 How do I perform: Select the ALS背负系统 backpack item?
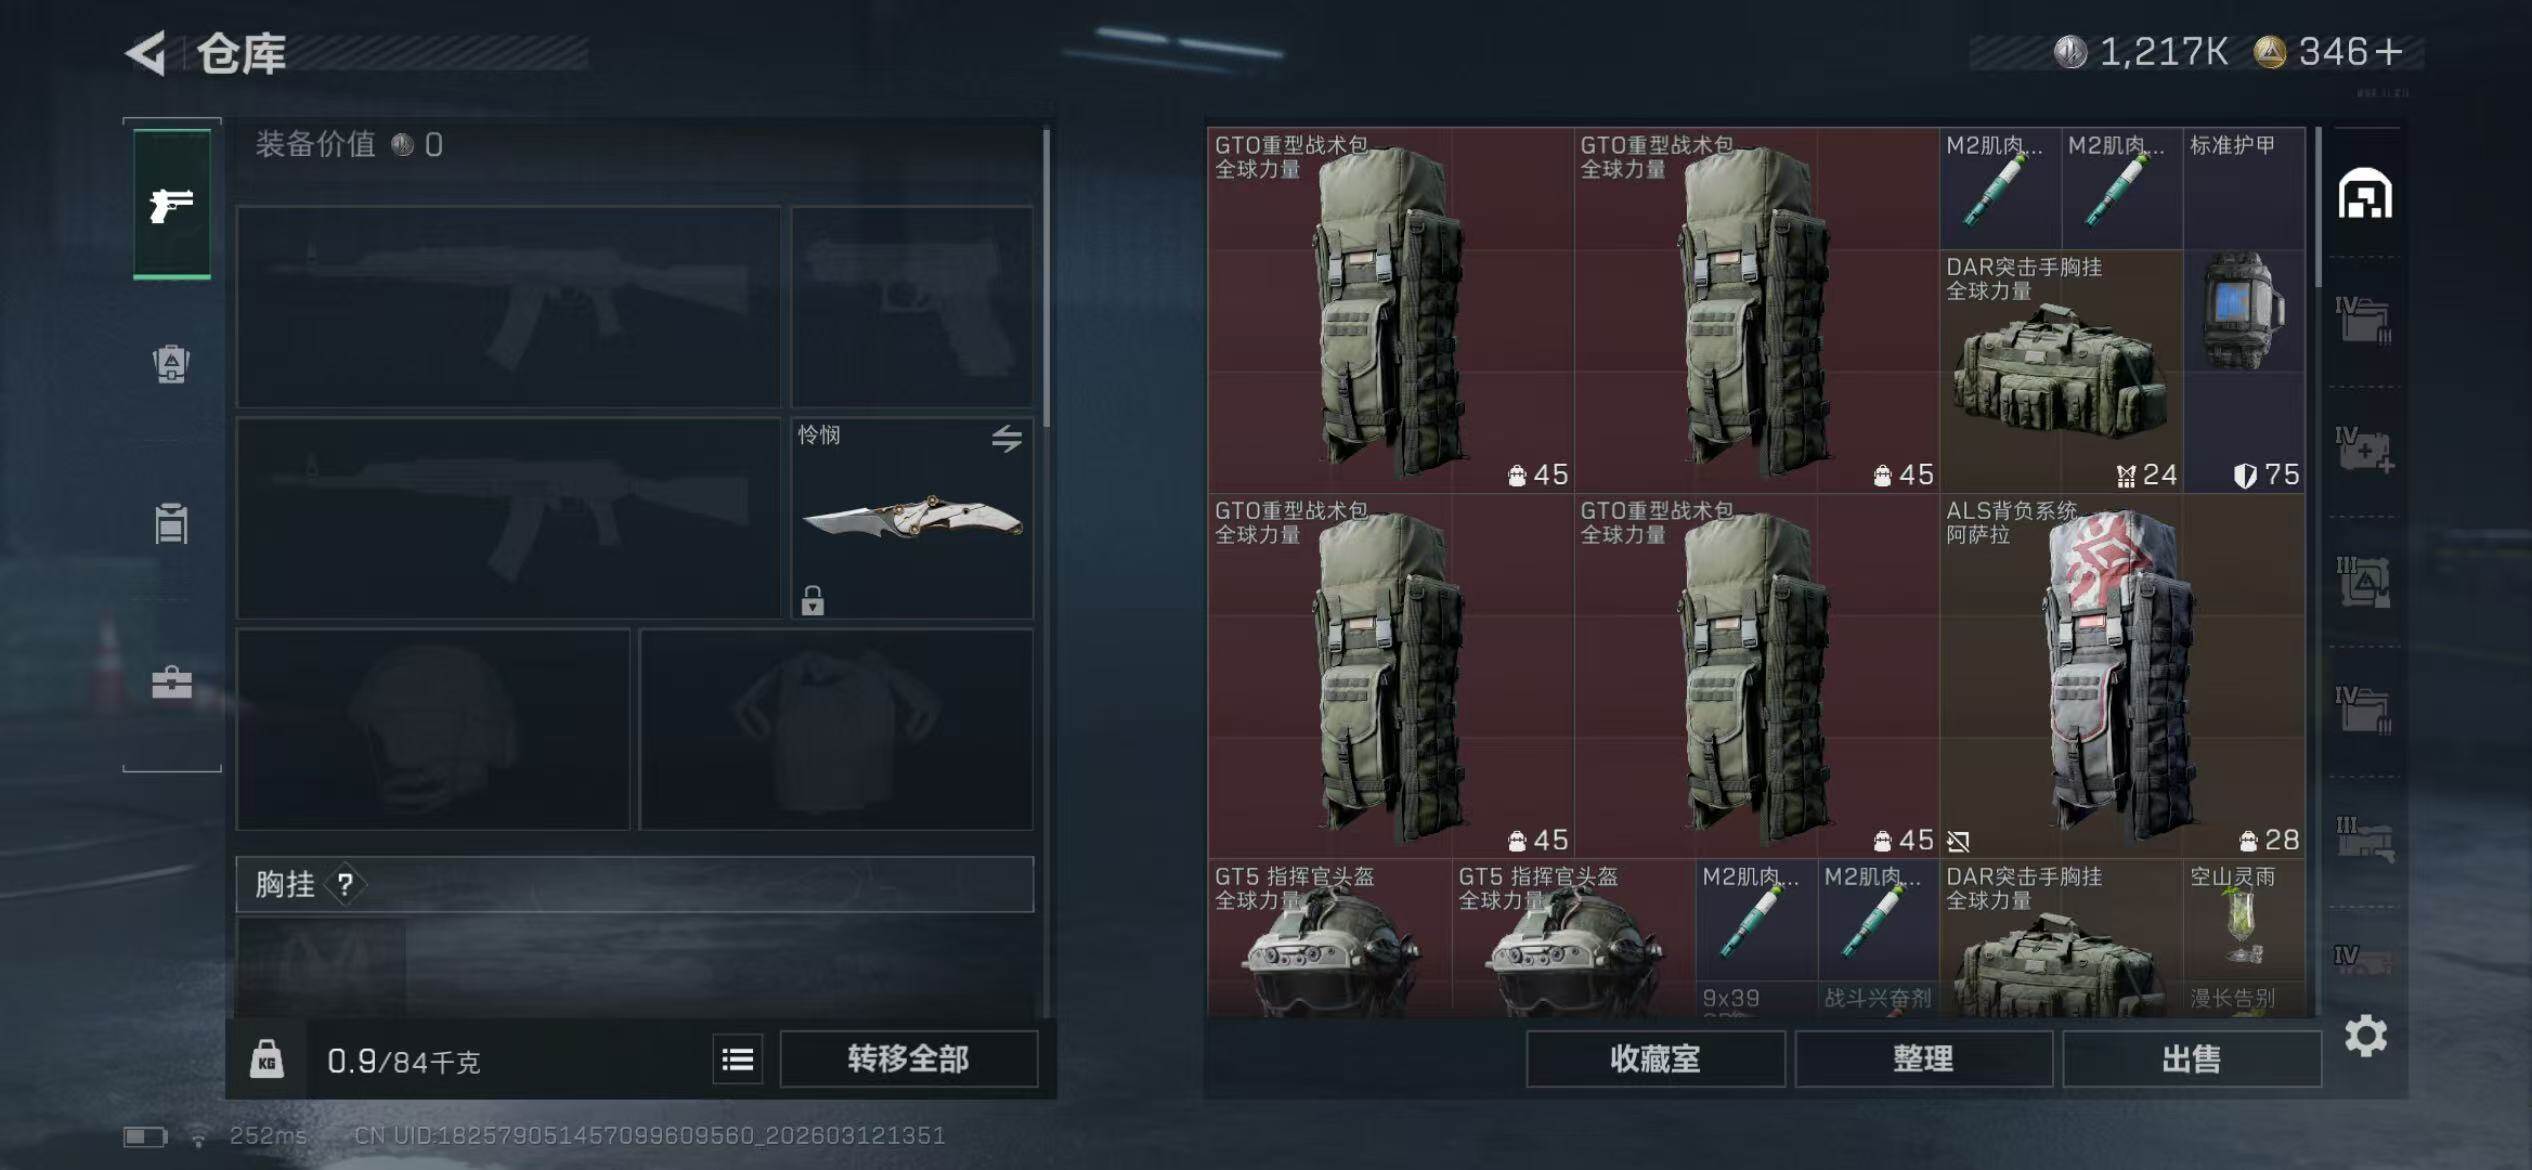[x=2122, y=676]
